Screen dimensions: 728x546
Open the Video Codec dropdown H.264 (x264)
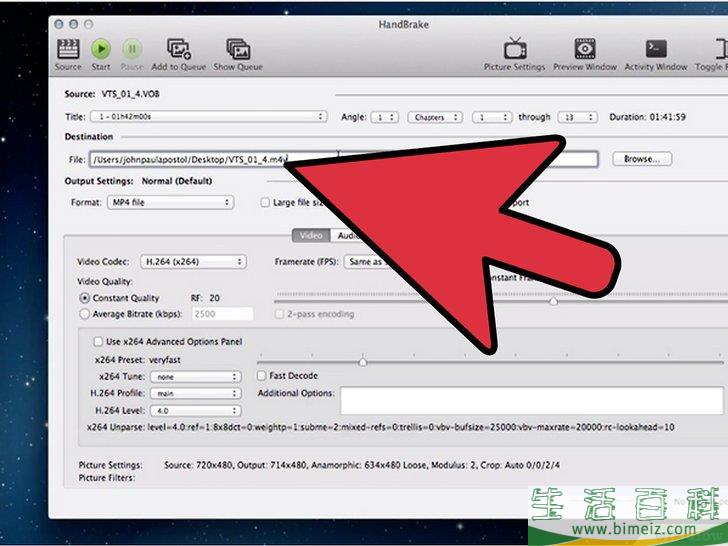tap(193, 262)
